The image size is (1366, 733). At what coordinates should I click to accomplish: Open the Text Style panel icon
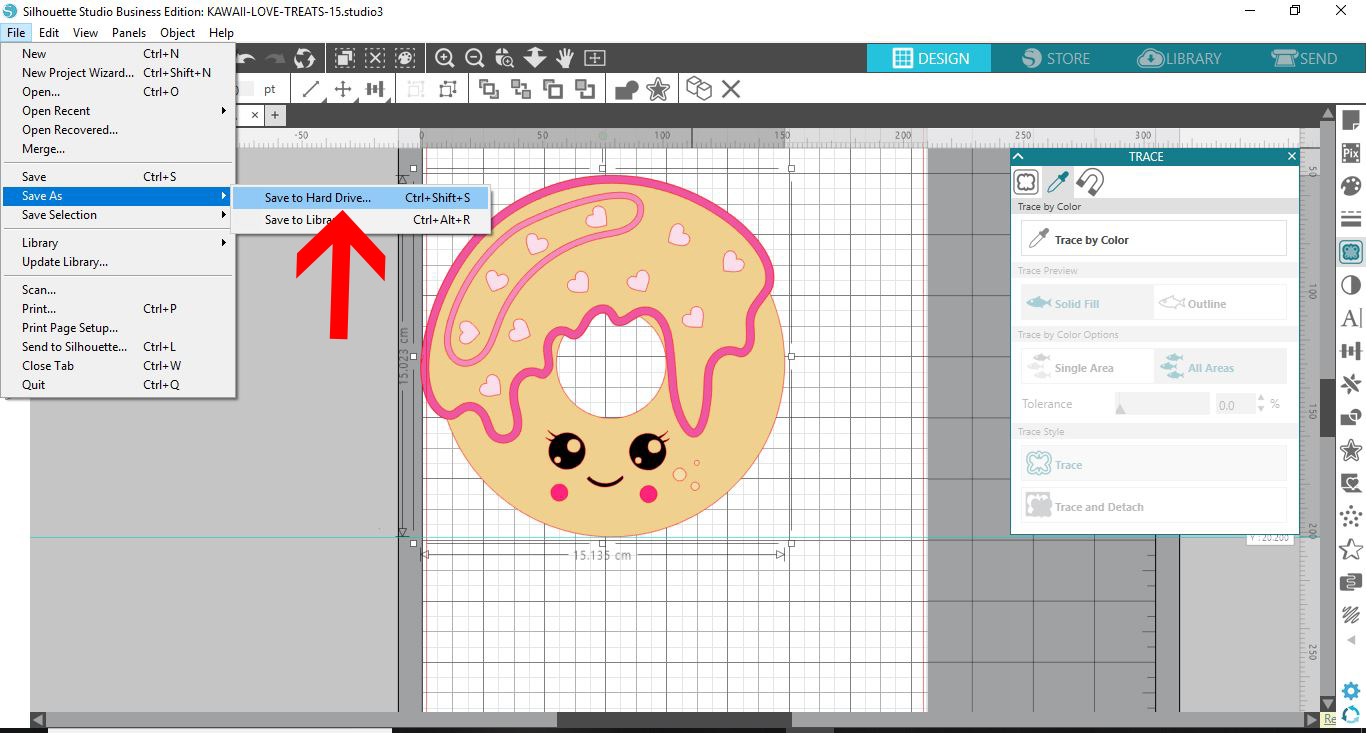[x=1351, y=318]
